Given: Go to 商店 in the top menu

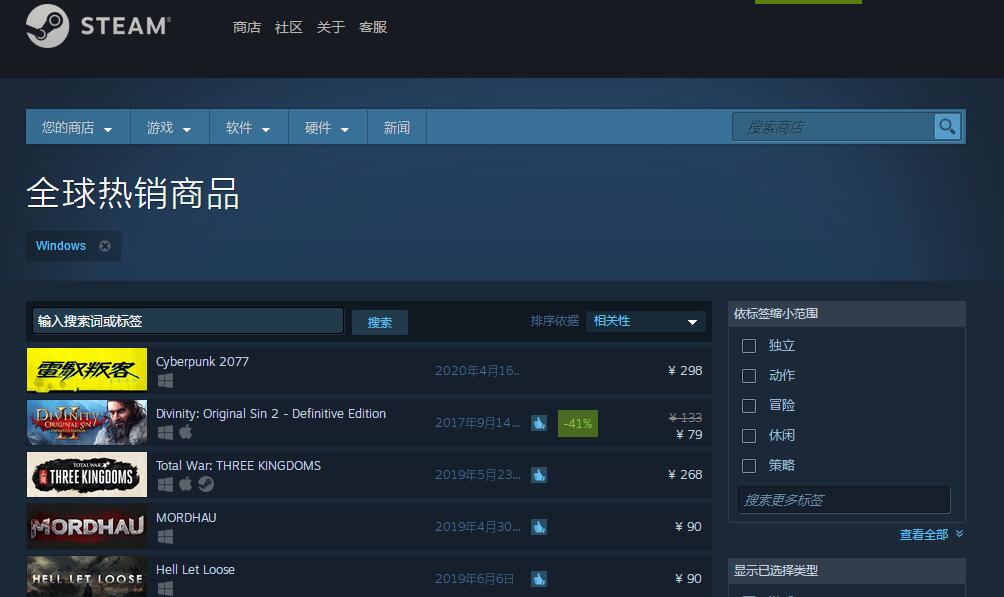Looking at the screenshot, I should [x=247, y=27].
